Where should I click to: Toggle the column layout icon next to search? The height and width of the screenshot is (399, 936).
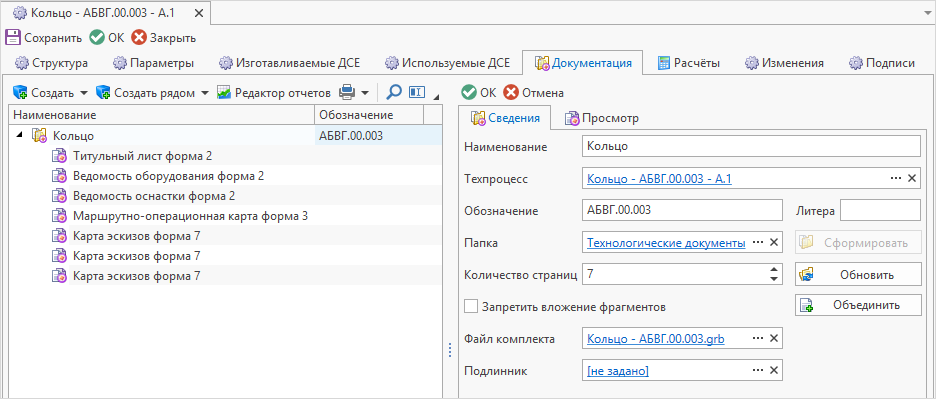[x=416, y=93]
